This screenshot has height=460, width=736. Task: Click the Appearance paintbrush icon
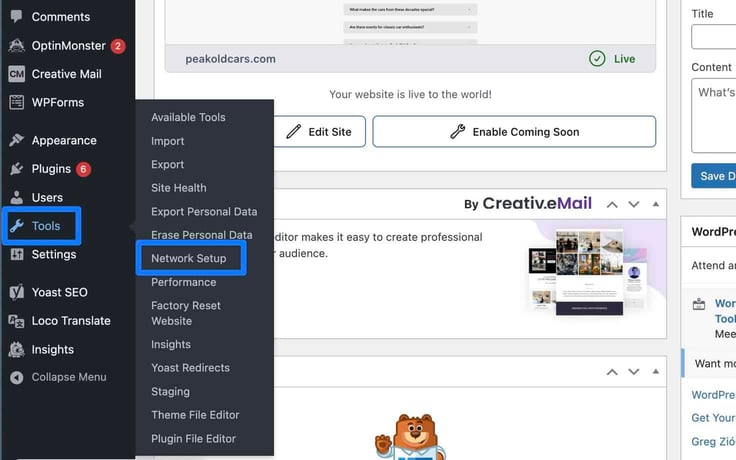16,140
